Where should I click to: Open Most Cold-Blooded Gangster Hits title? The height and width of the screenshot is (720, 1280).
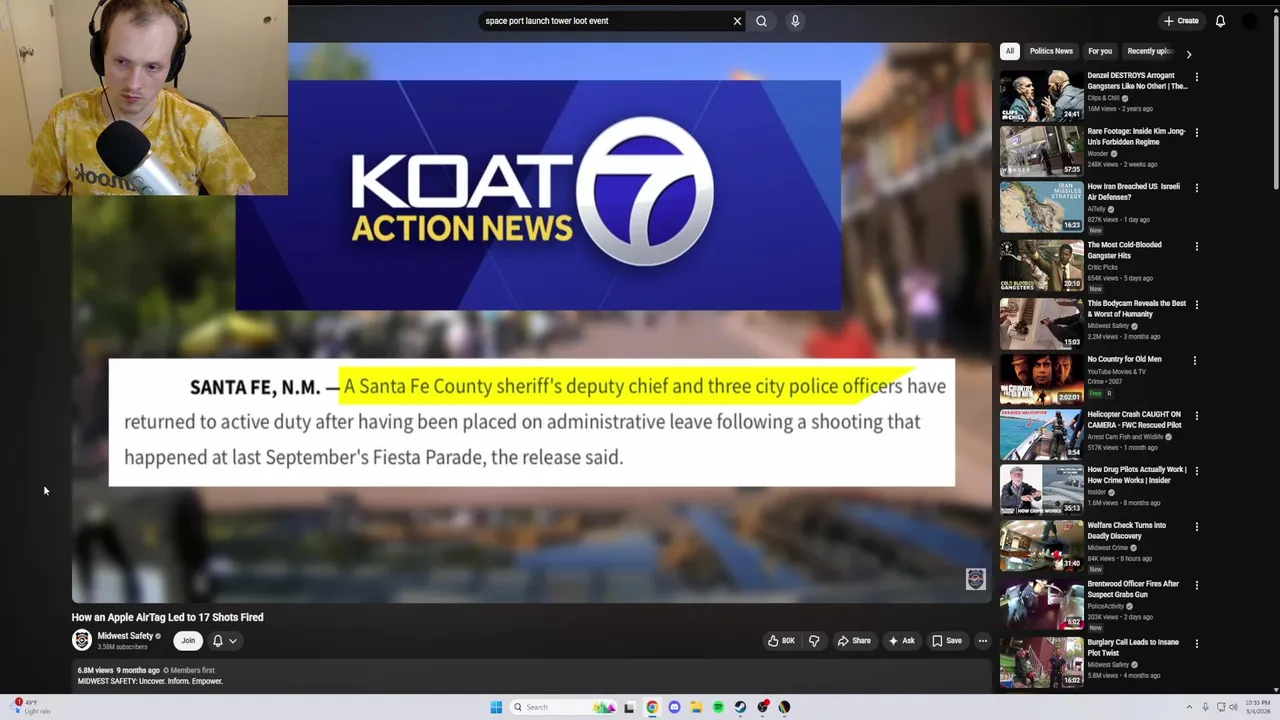(1124, 250)
